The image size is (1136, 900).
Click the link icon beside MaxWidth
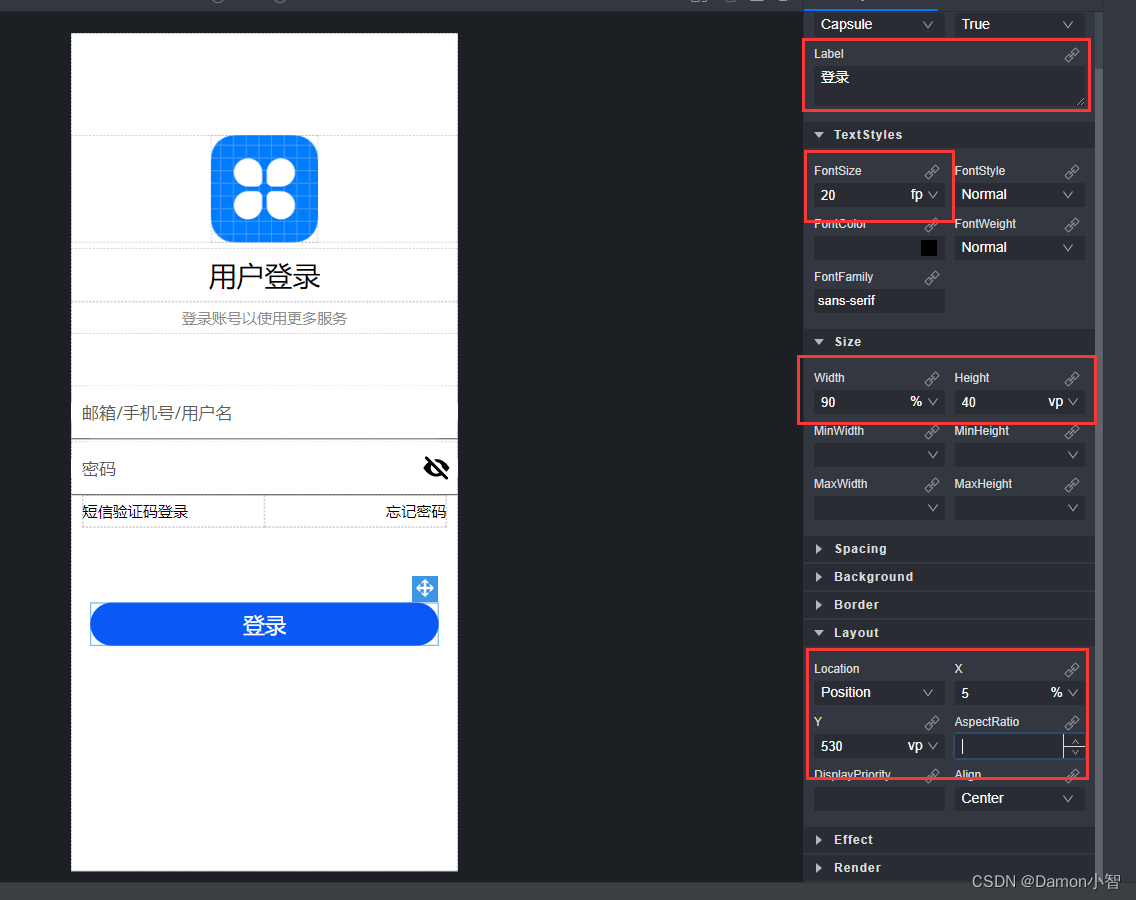932,485
